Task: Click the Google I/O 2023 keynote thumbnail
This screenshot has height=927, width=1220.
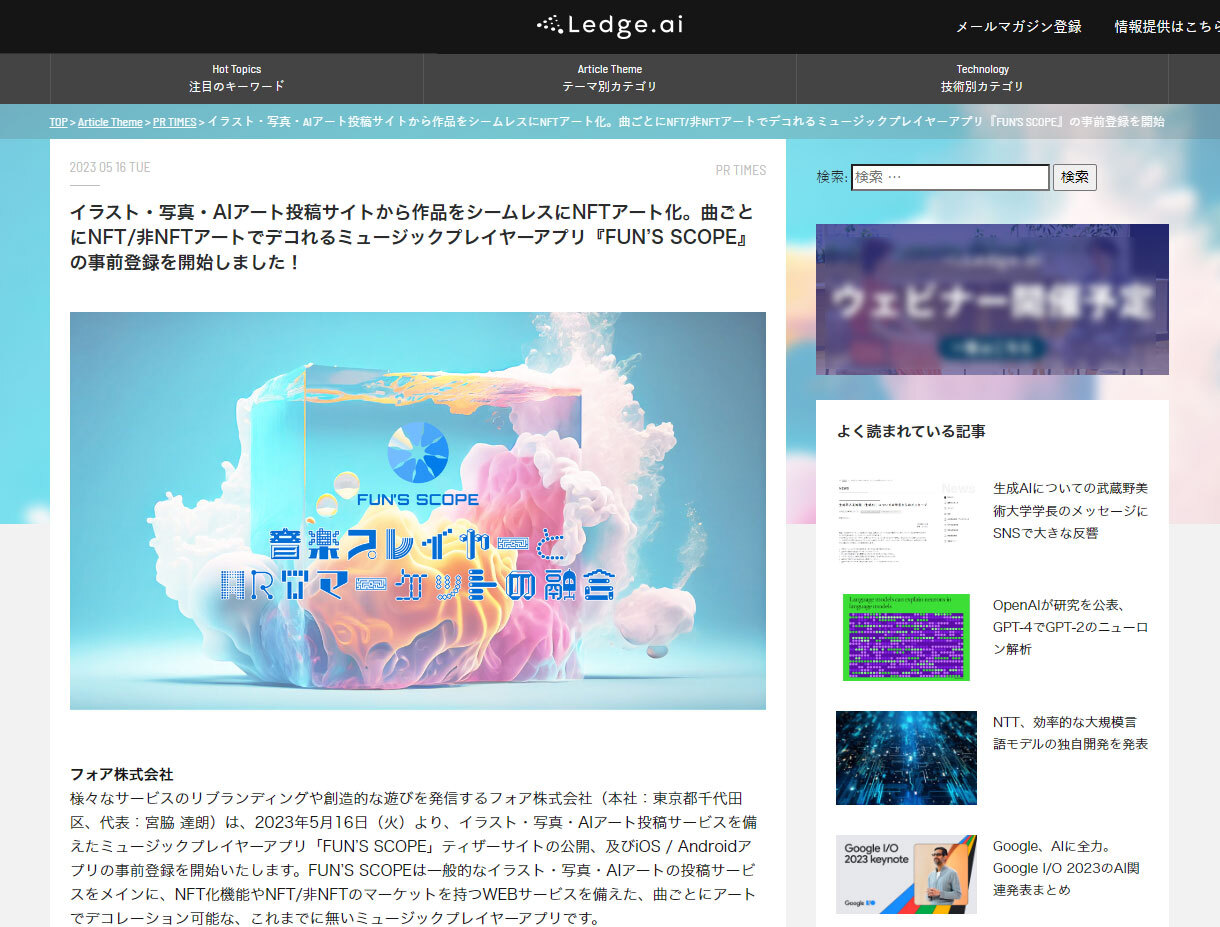Action: coord(906,875)
